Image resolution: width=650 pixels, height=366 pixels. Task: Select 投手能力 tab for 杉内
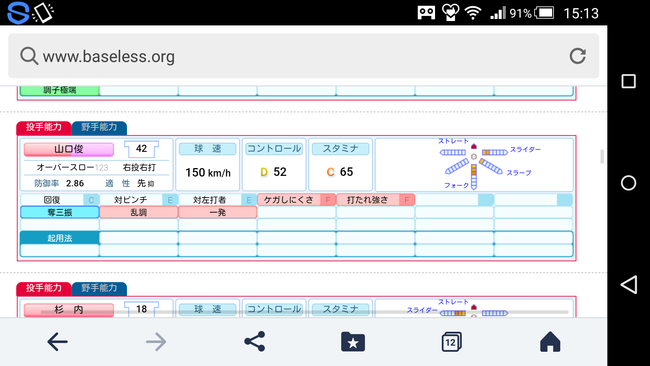coord(44,288)
